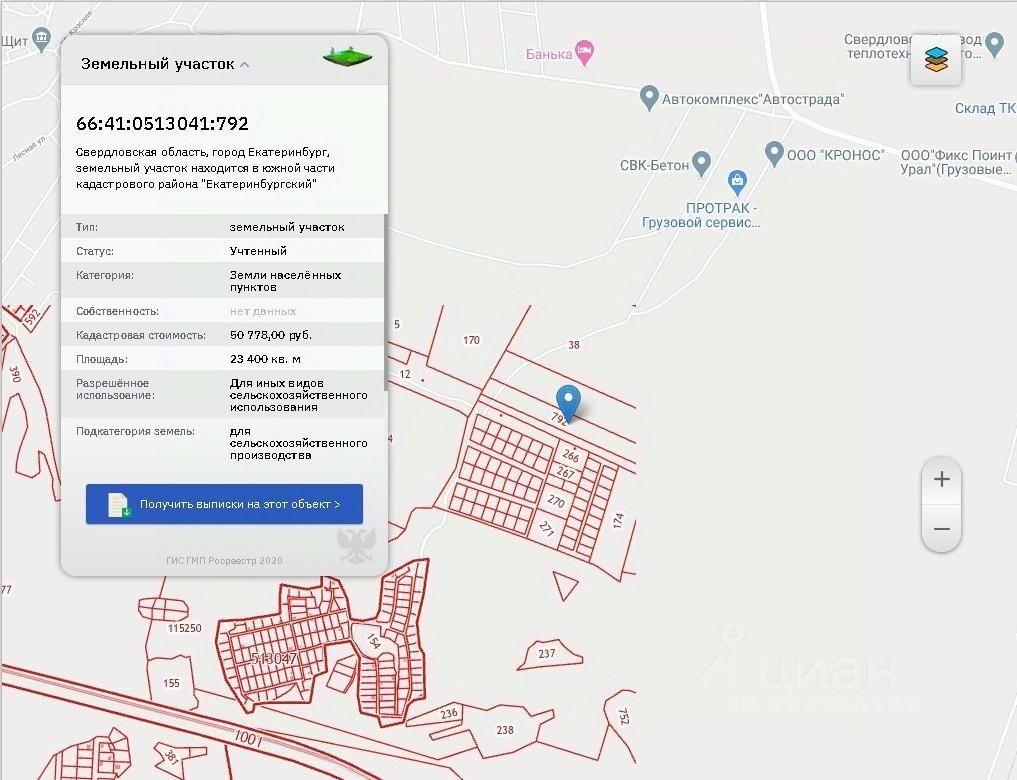Click the cadastral value 50 778,00 руб.
Screen dimensions: 1017x780
[x=270, y=335]
